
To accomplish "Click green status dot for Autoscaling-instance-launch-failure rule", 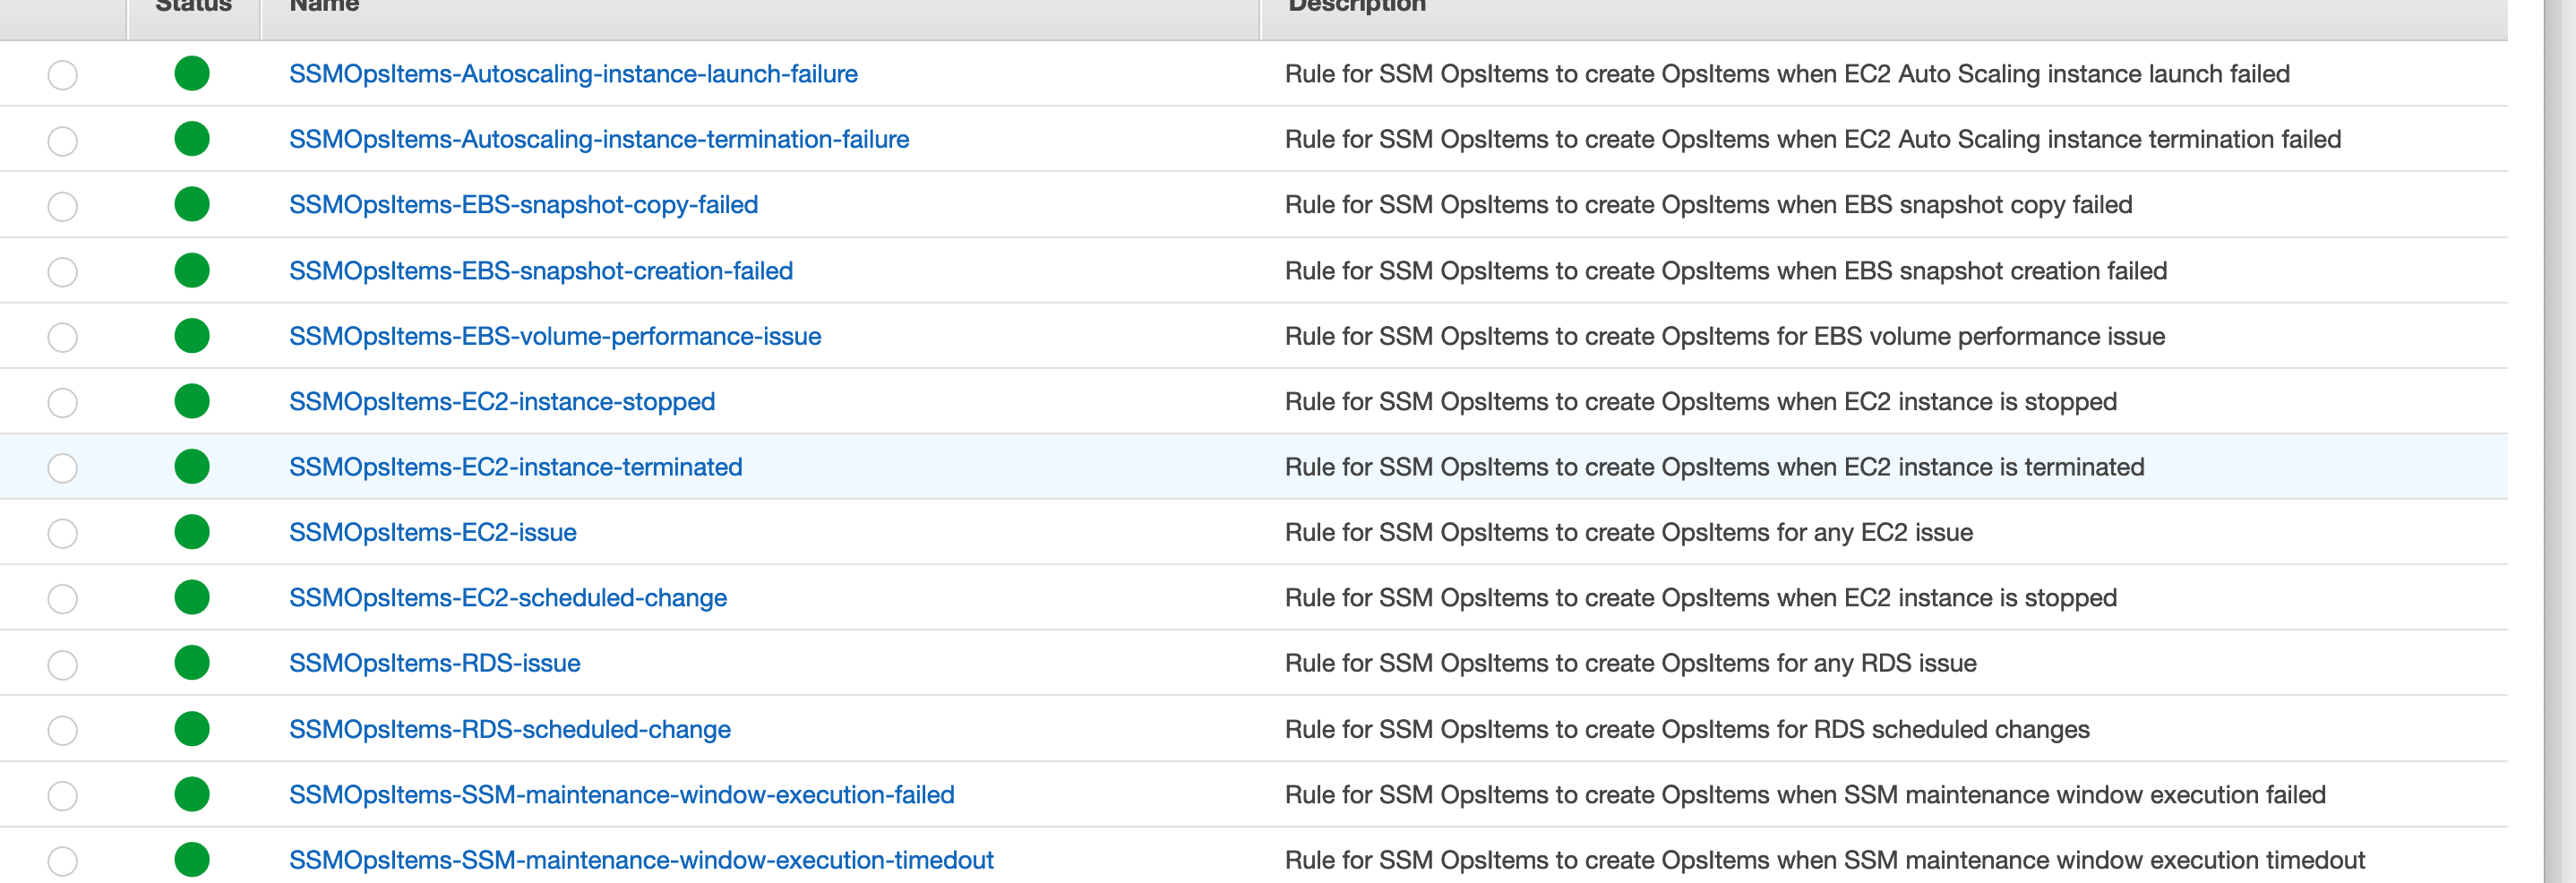I will [192, 73].
